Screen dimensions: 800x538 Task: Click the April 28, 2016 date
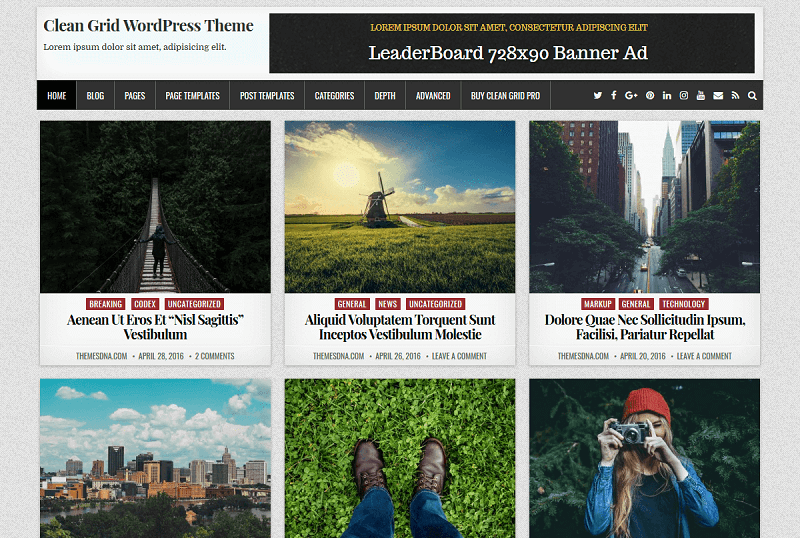click(161, 356)
